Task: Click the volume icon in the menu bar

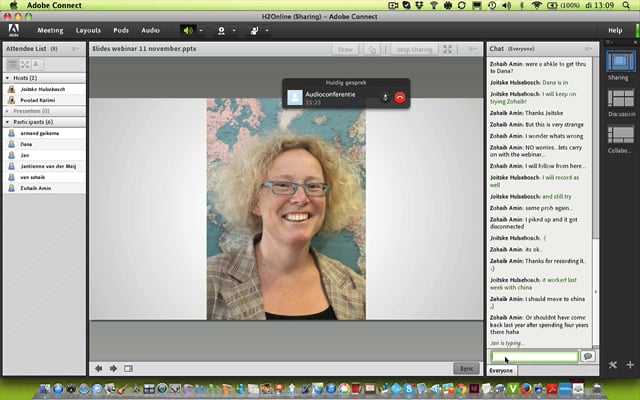Action: tap(507, 5)
